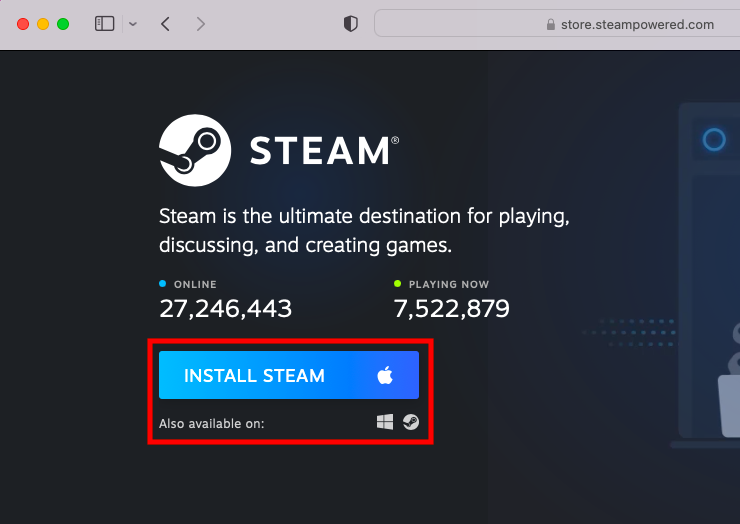Click the large Steam logo circle

click(195, 150)
